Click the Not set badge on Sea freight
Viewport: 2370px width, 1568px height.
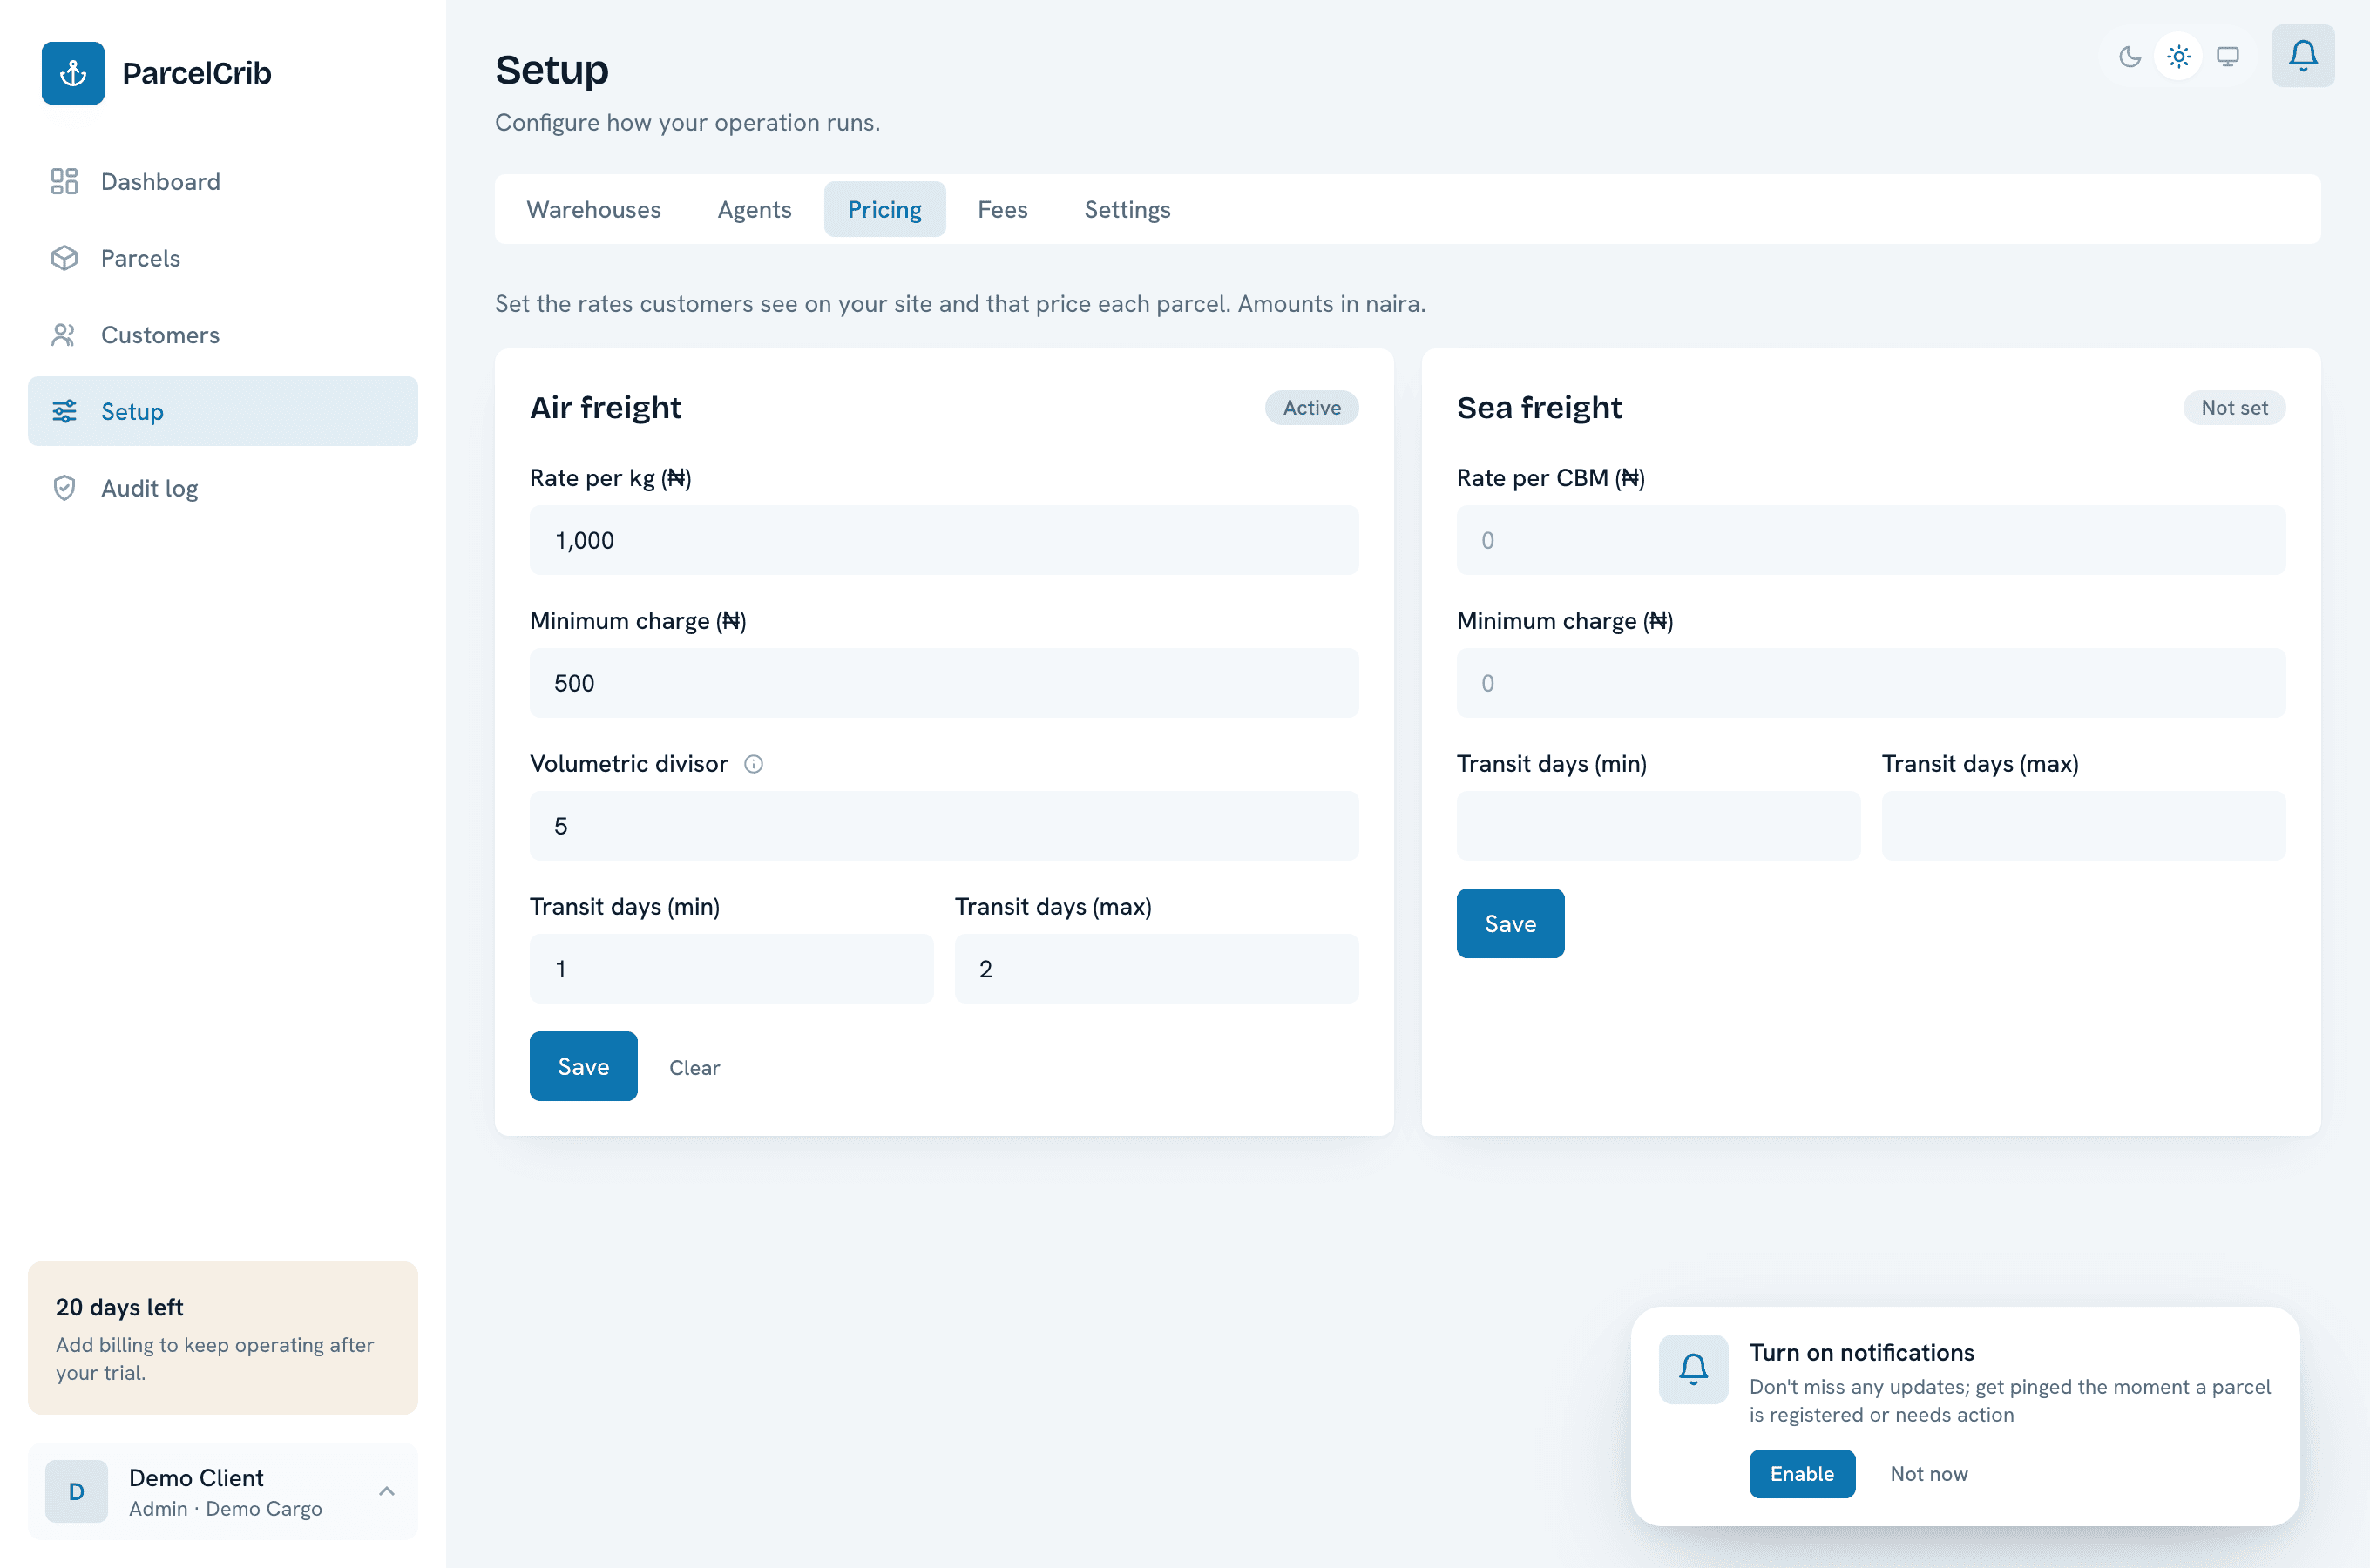coord(2234,408)
